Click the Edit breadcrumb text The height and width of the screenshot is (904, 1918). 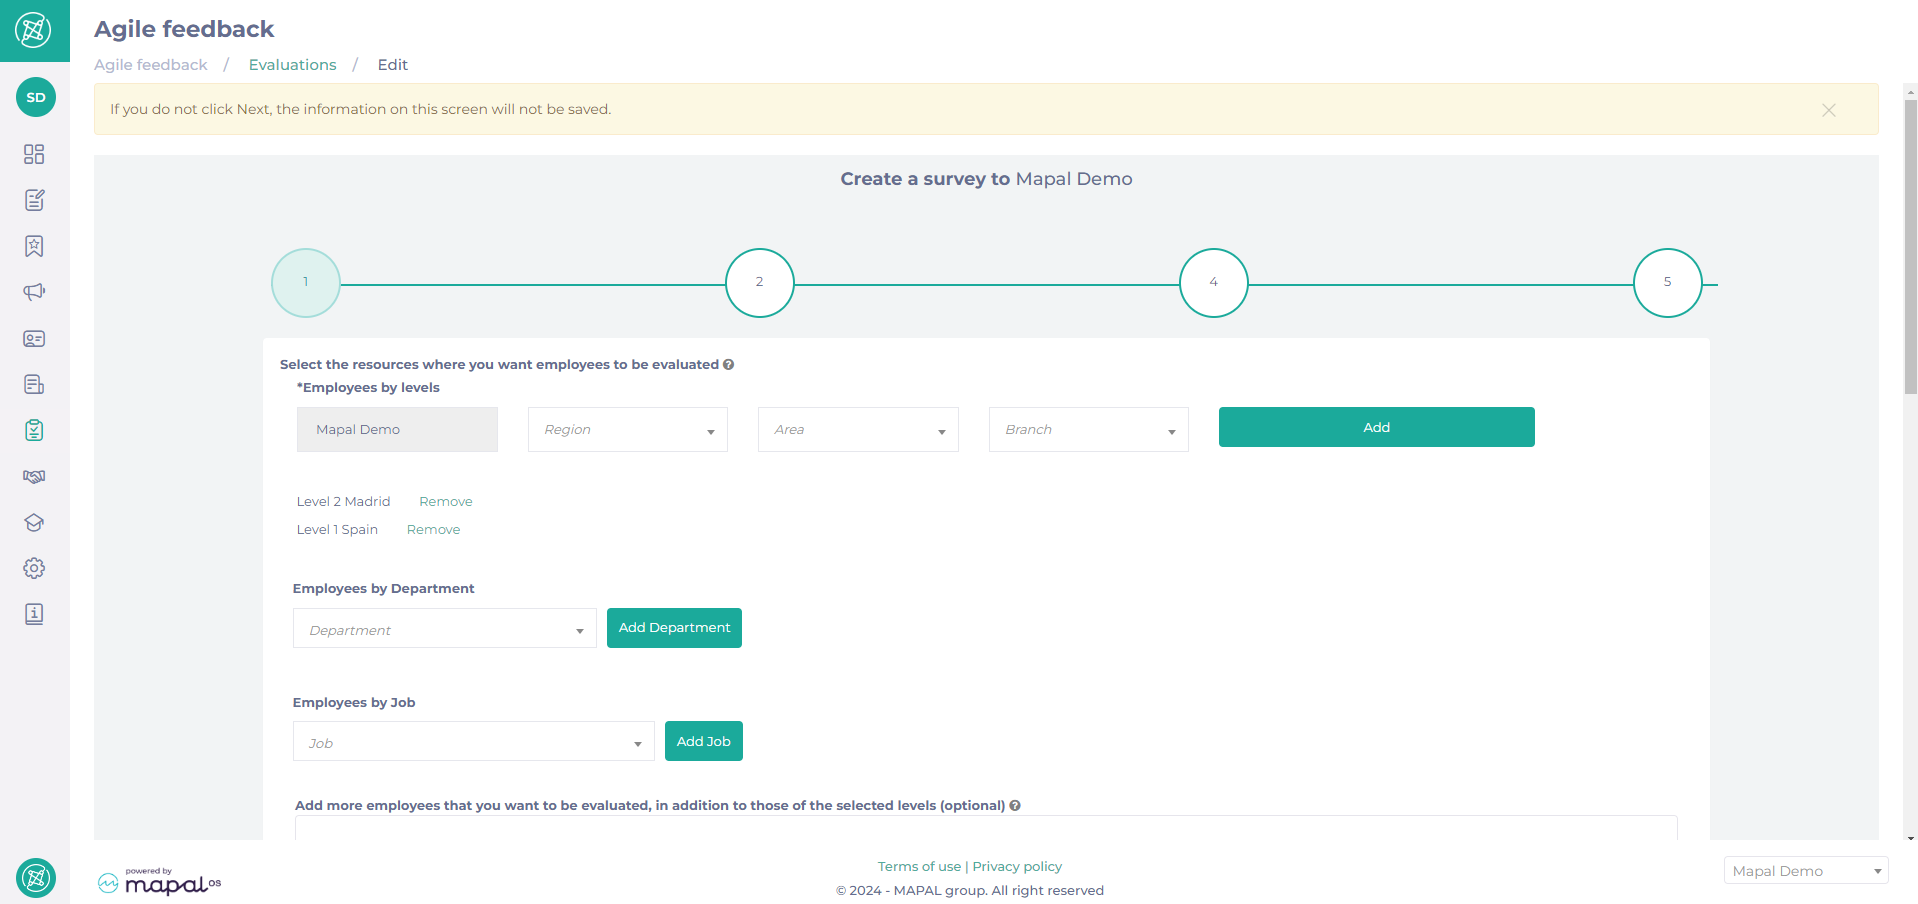393,65
